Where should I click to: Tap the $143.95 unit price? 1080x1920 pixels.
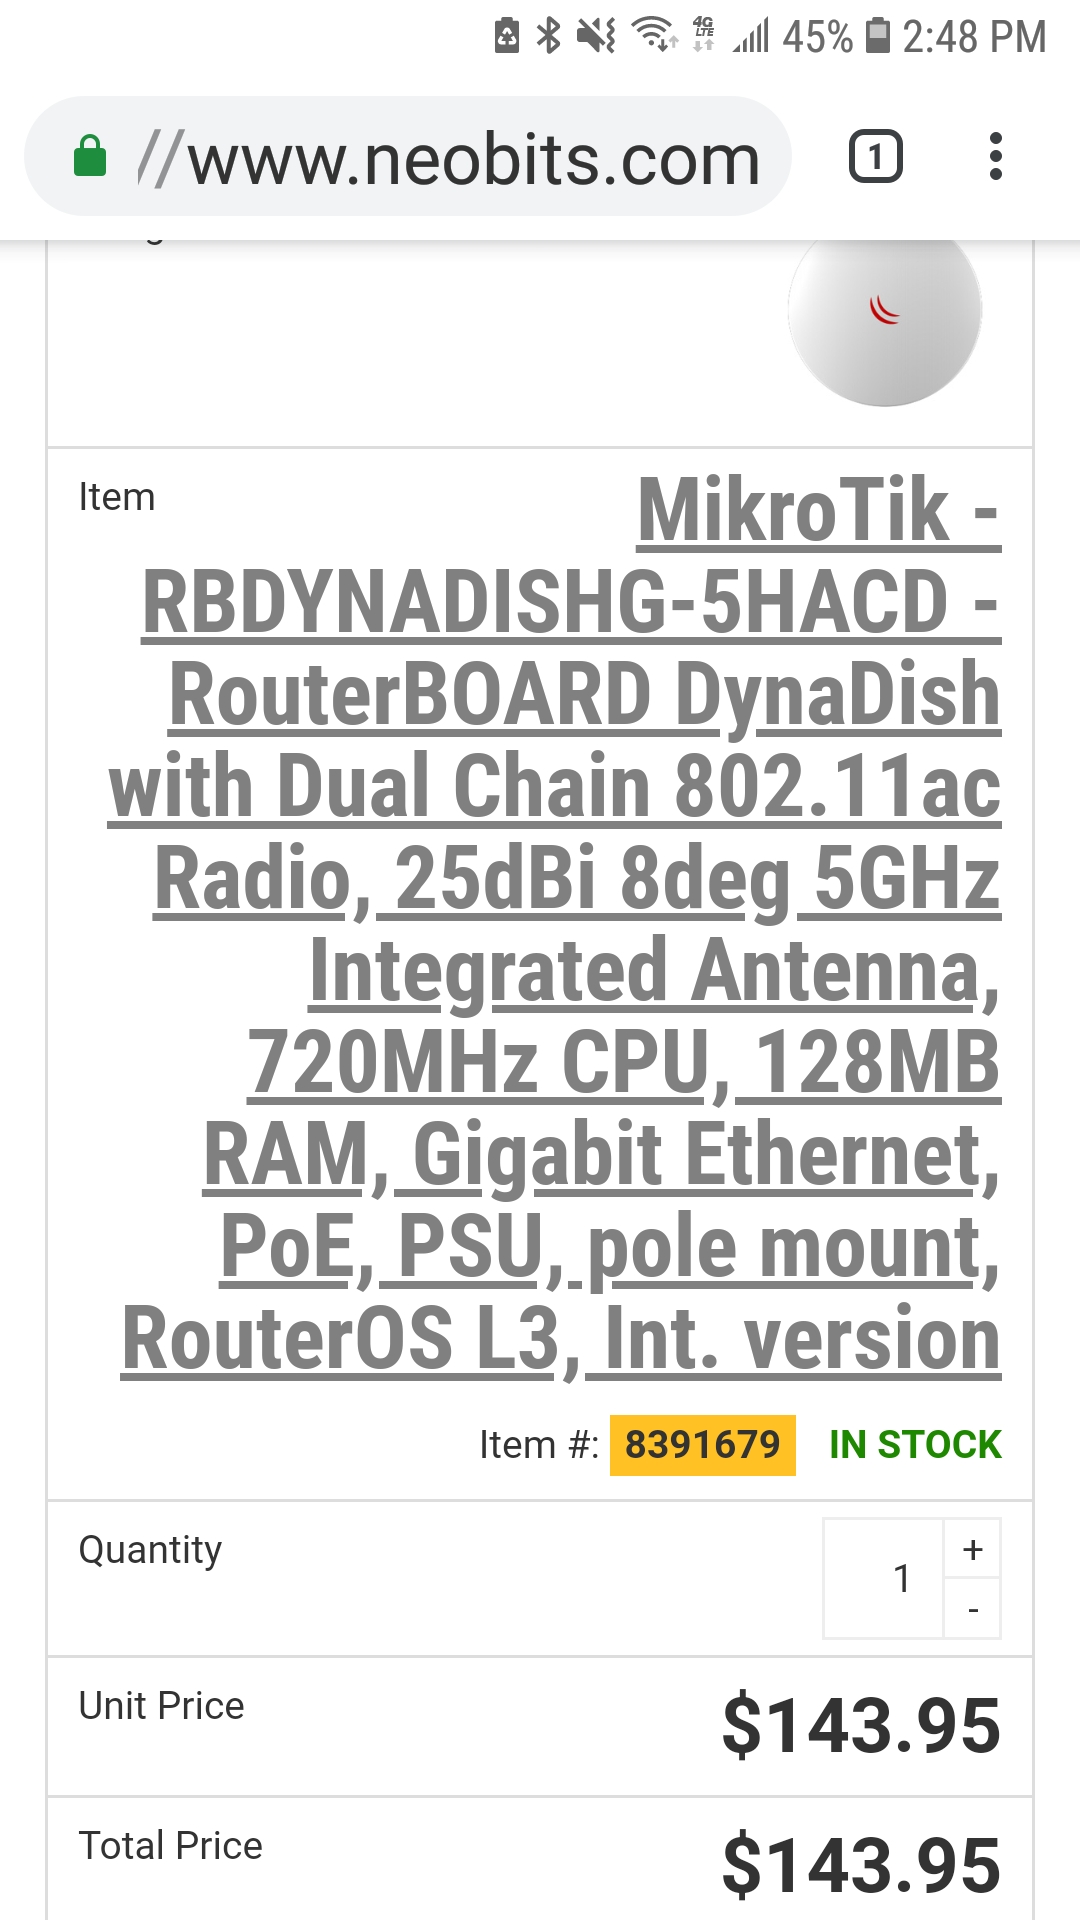coord(860,1726)
